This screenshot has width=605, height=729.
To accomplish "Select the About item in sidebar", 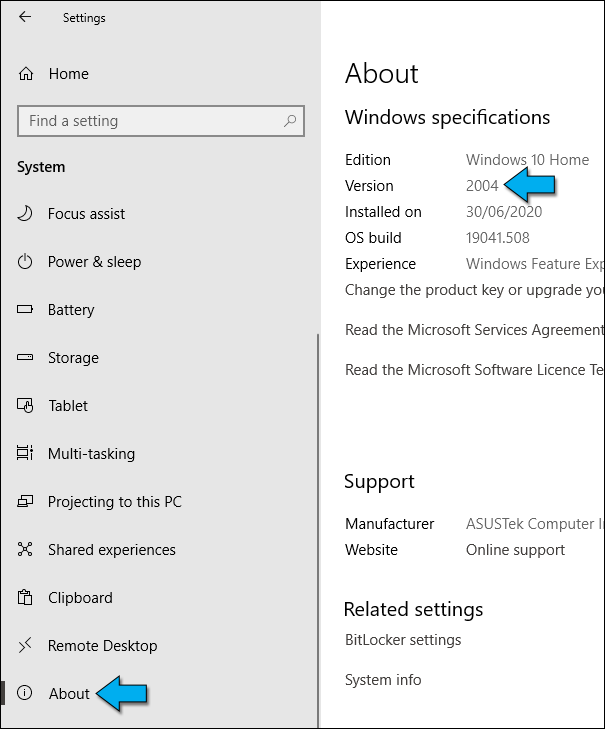I will point(69,694).
